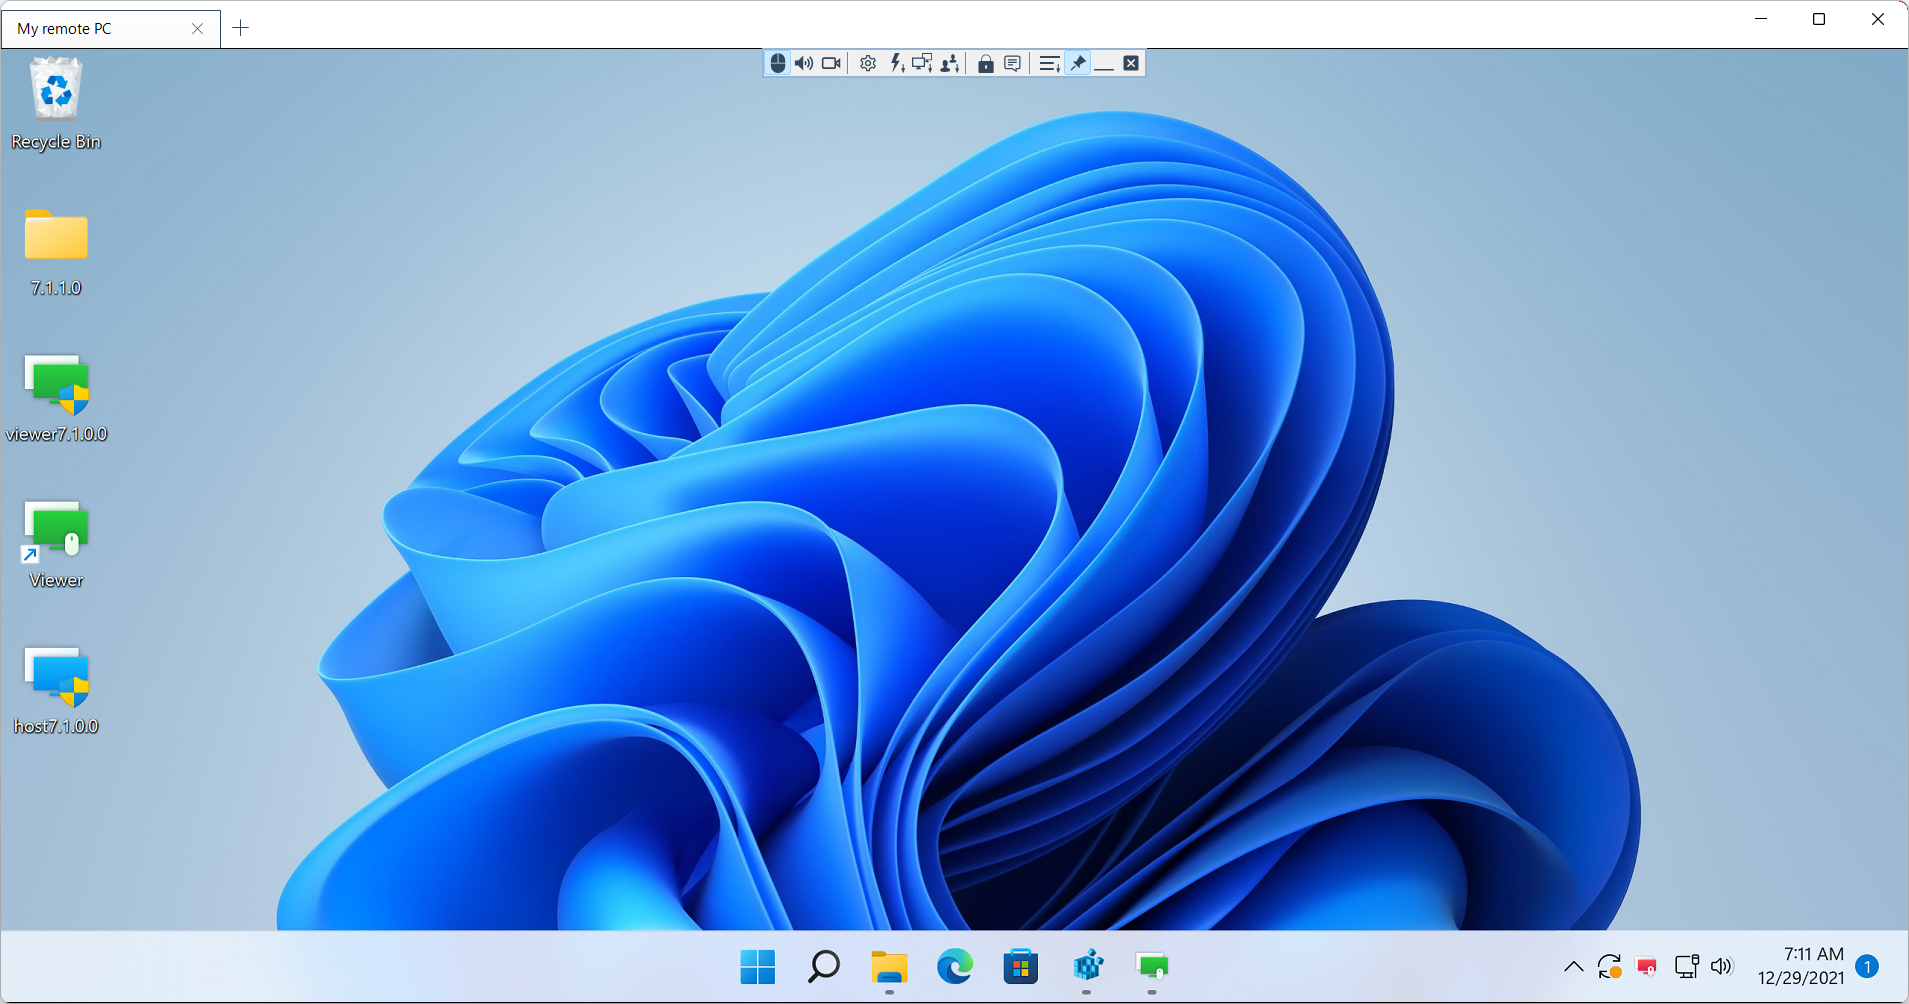Show hidden tray icons chevron
Viewport: 1909px width, 1004px height.
coord(1573,966)
